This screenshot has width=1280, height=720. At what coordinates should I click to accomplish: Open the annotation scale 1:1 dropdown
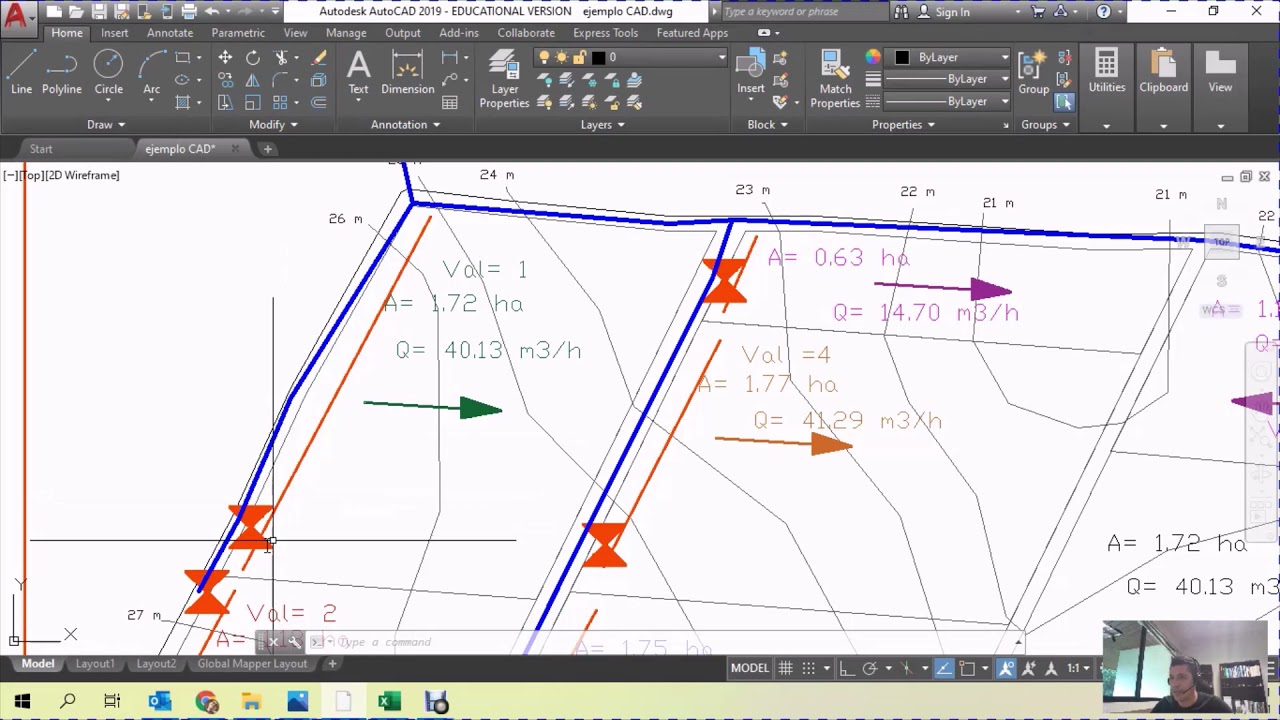[1078, 668]
